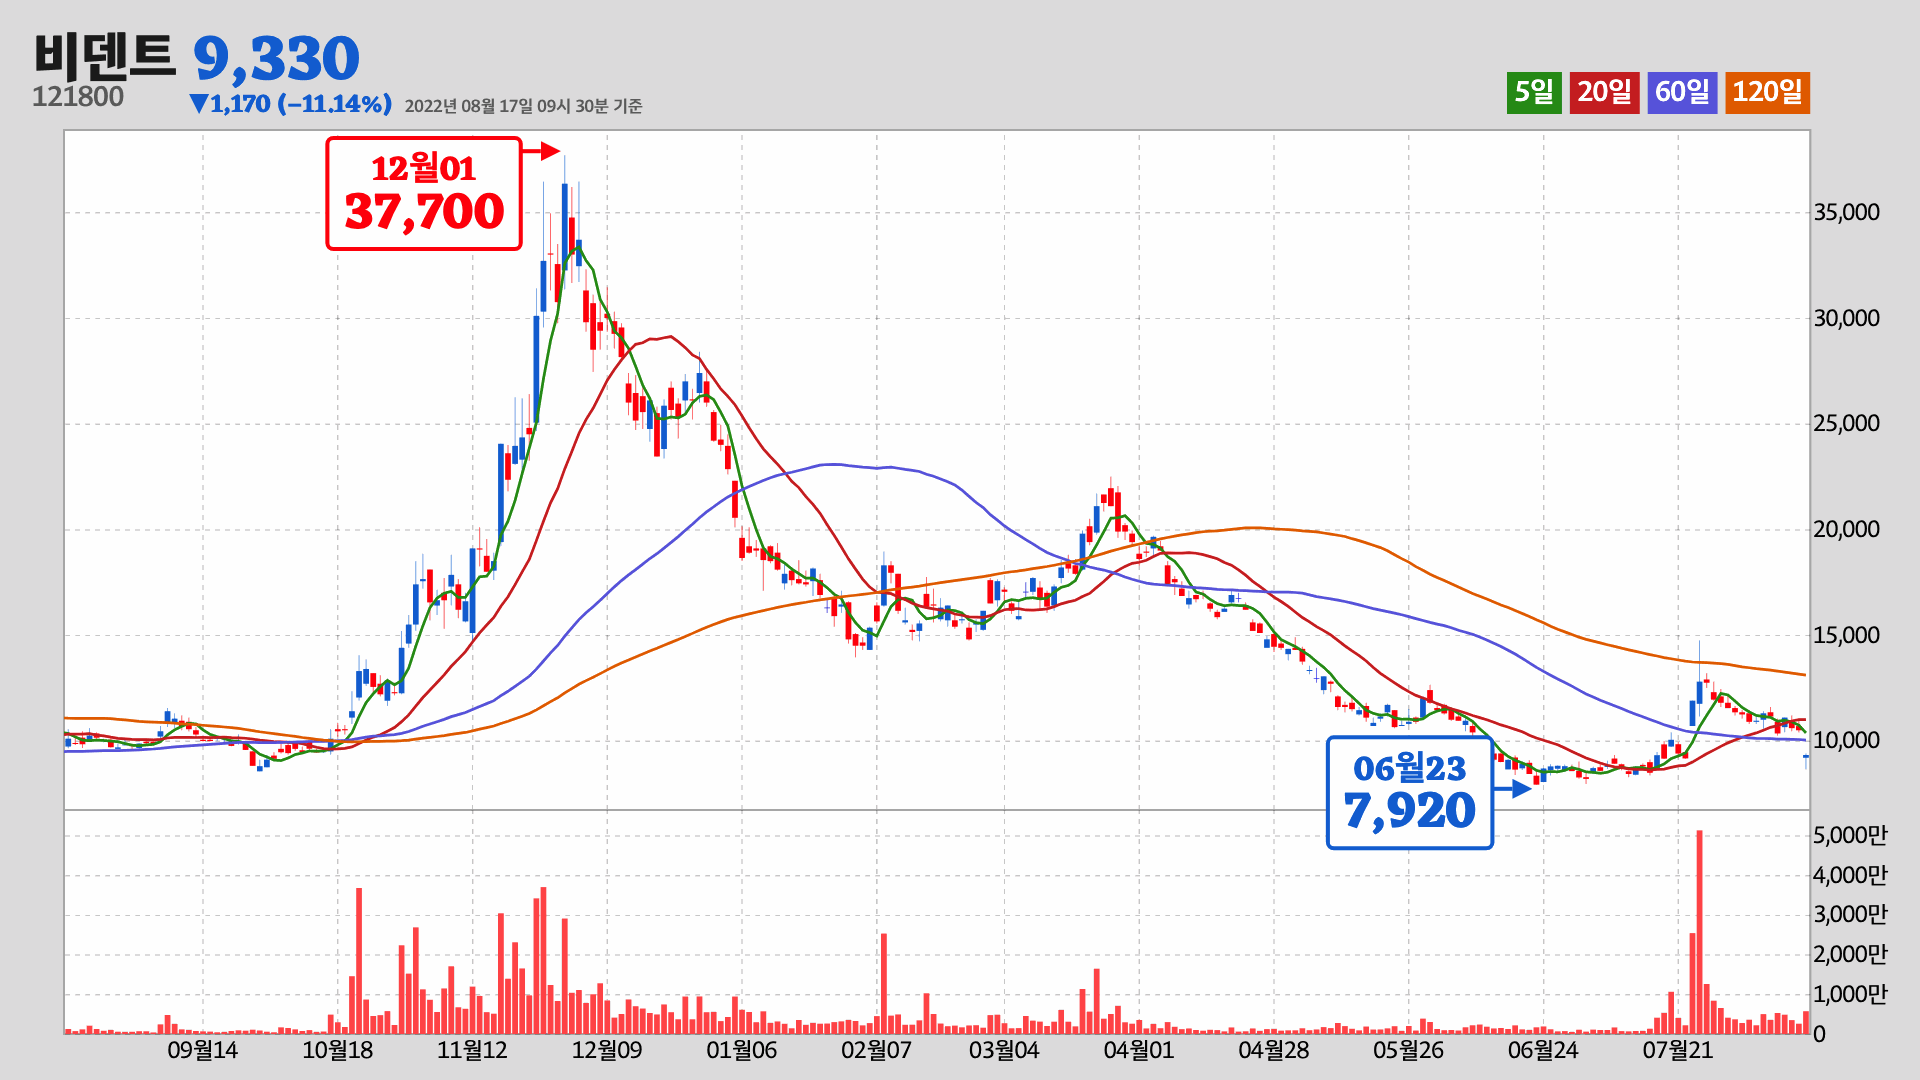Click the stock name 비덴트
The image size is (1920, 1080).
pyautogui.click(x=104, y=56)
